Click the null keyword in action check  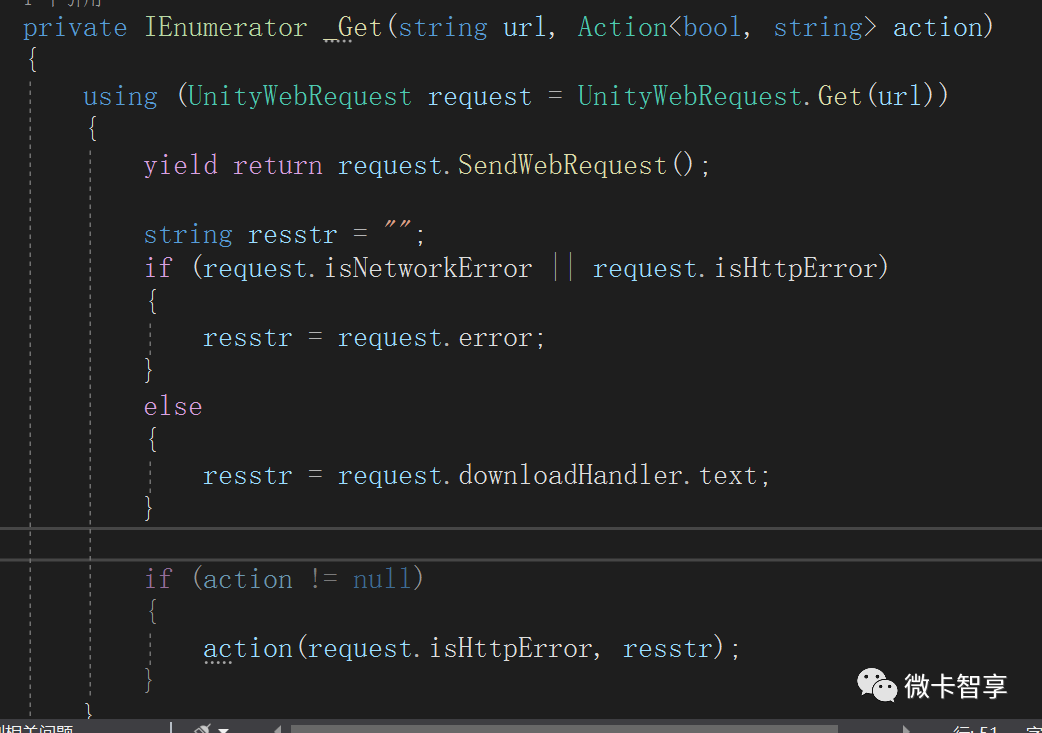[x=382, y=579]
